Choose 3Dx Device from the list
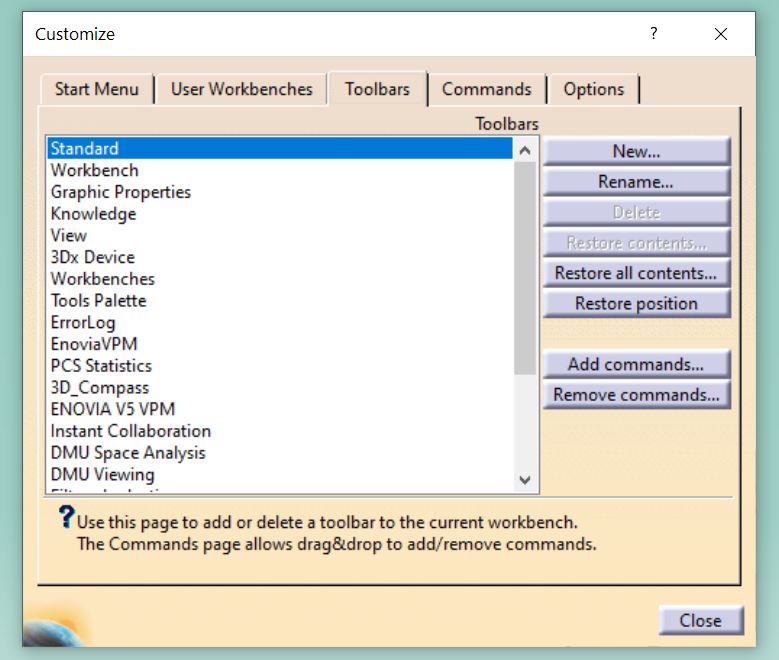The image size is (779, 660). tap(92, 257)
